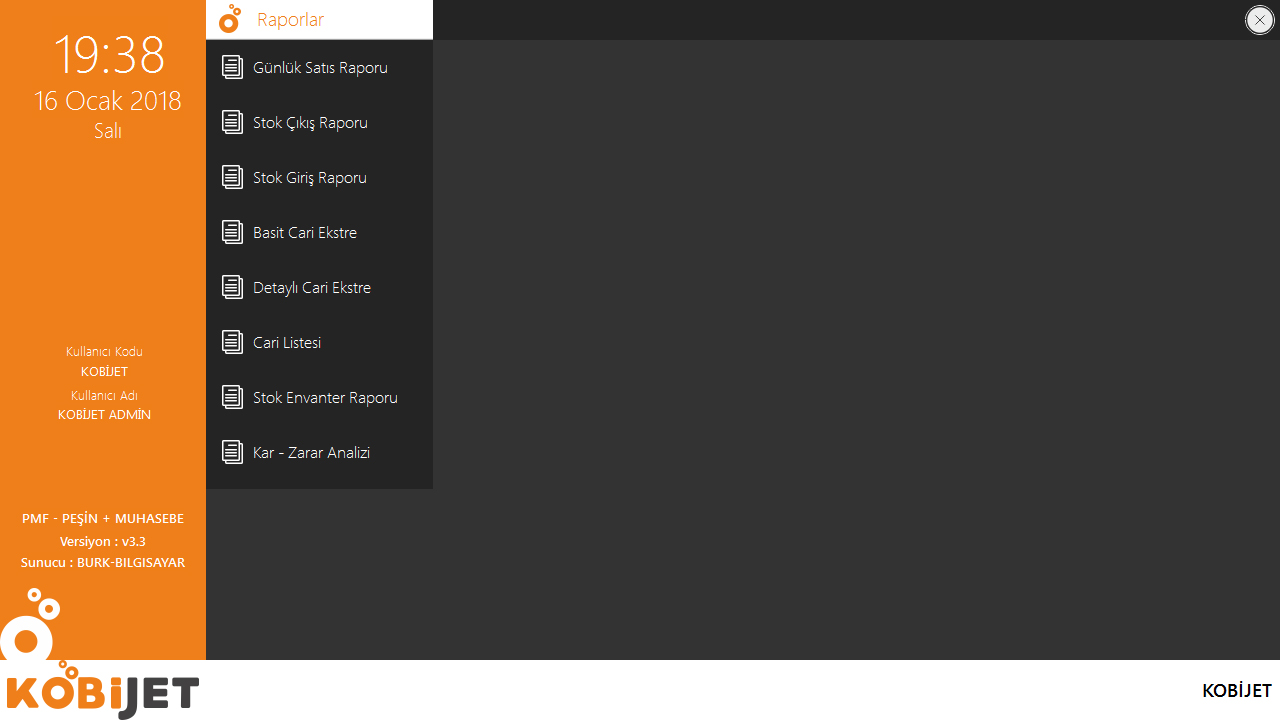Click the weekday text Salı

(x=108, y=131)
